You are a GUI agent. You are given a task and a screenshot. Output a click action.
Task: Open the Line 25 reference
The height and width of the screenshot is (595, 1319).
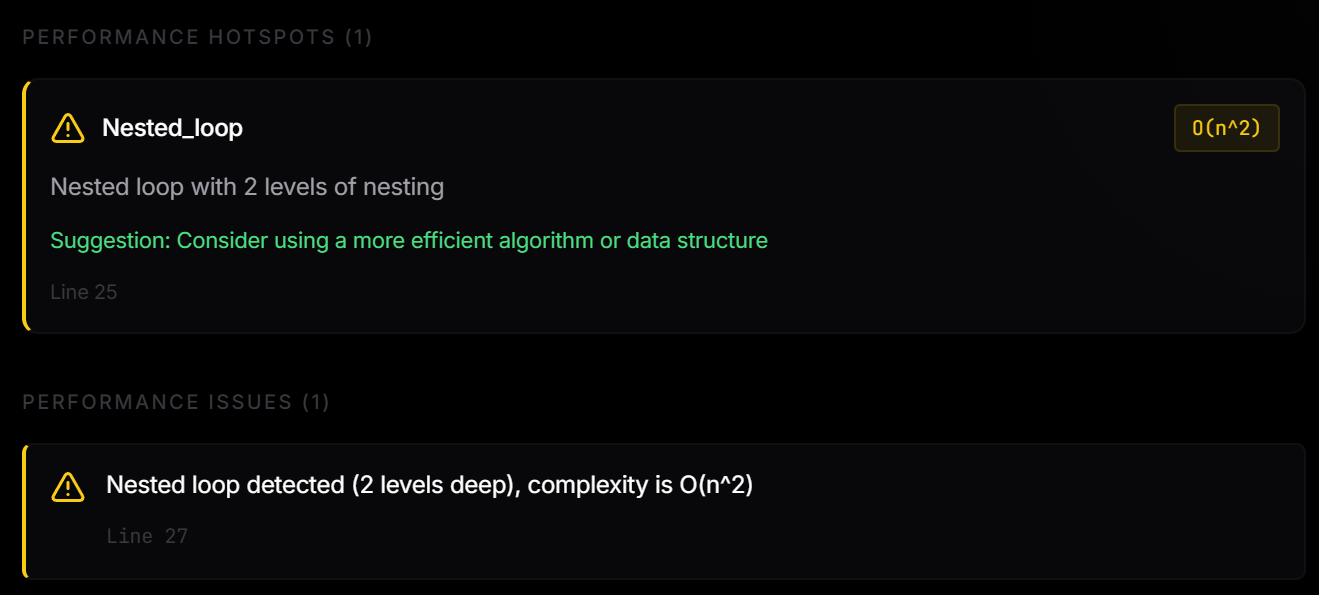84,293
